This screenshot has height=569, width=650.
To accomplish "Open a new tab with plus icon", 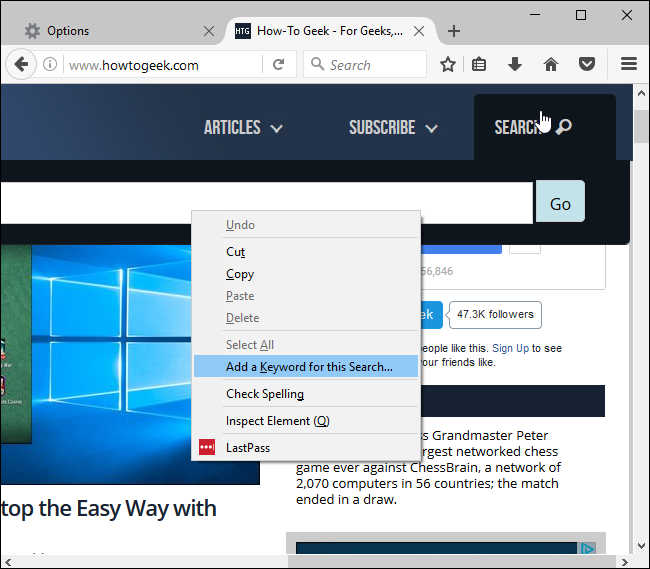I will 454,31.
